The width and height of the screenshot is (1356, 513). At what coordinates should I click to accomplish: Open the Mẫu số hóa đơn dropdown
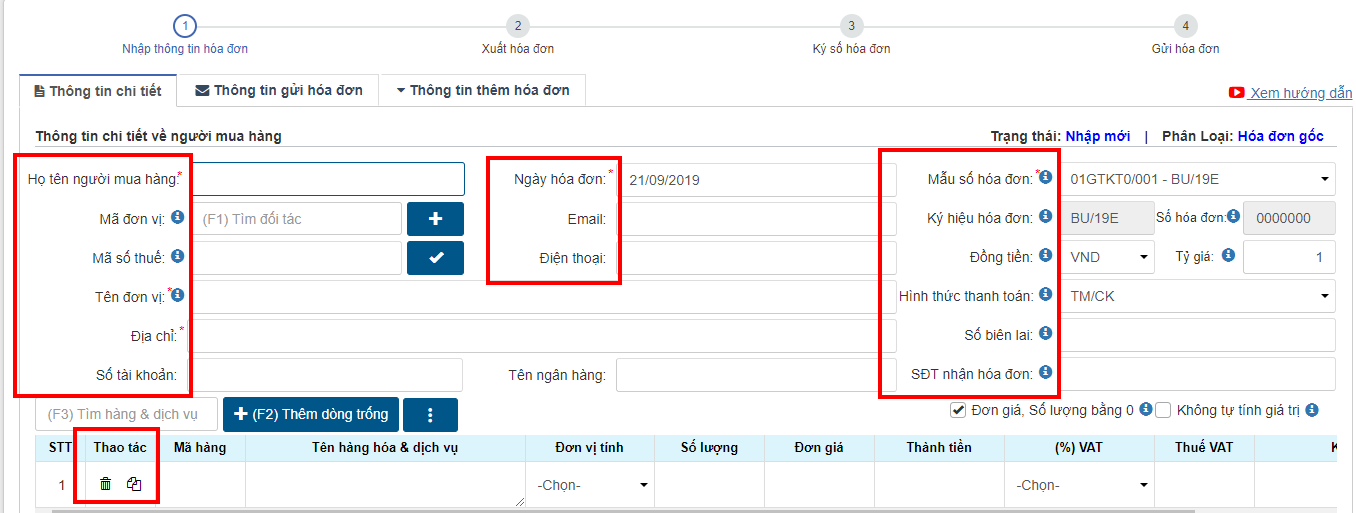tap(1200, 180)
